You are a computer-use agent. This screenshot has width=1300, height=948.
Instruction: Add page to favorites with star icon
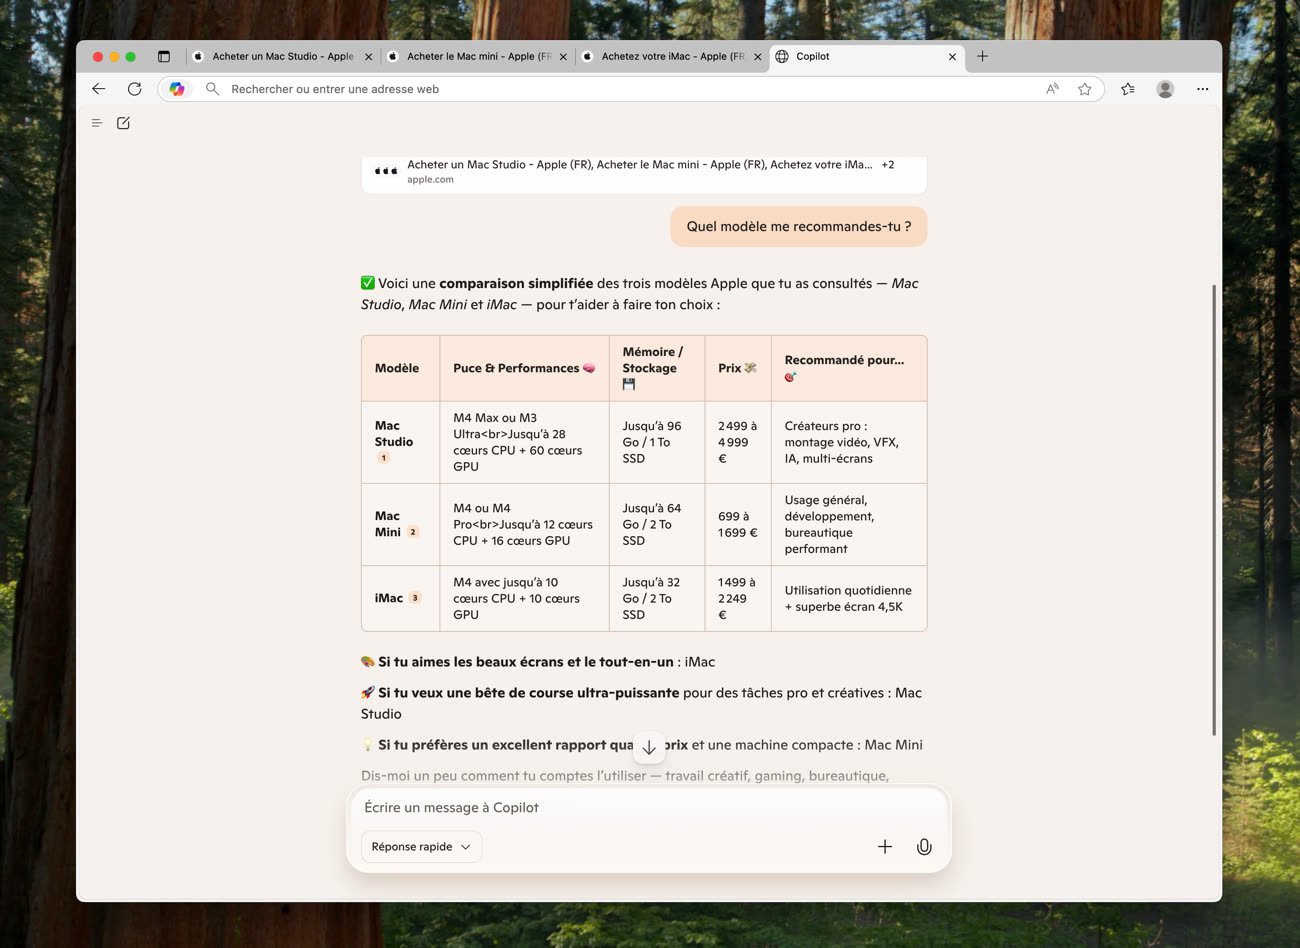[1085, 89]
